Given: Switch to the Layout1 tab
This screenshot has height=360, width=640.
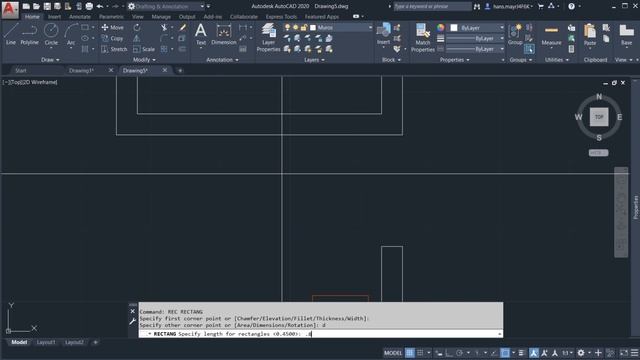Looking at the screenshot, I should pos(46,342).
